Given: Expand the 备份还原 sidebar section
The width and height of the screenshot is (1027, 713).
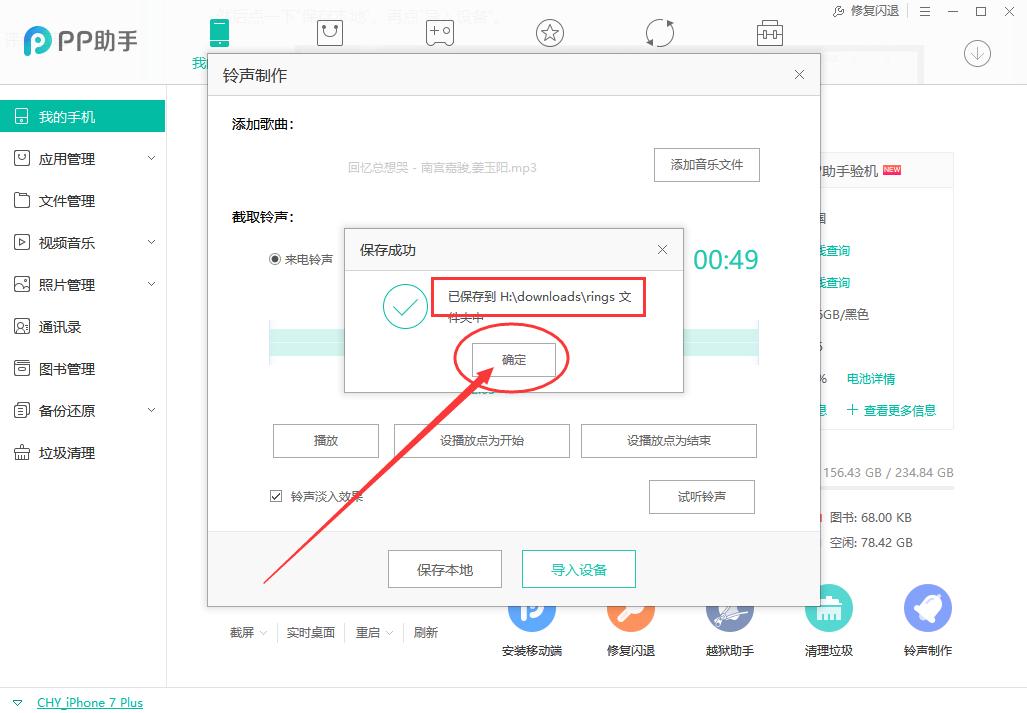Looking at the screenshot, I should (82, 410).
